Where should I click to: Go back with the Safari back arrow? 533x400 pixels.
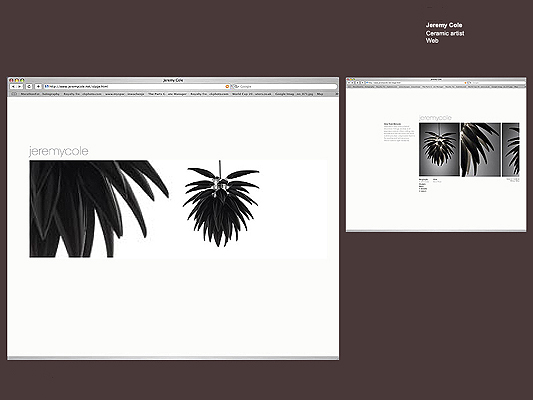click(14, 87)
